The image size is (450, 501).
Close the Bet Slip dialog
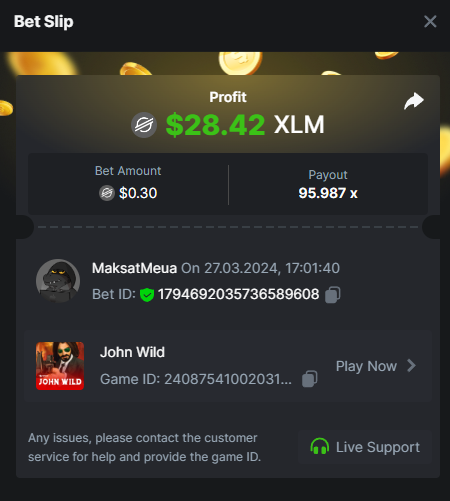[x=430, y=22]
